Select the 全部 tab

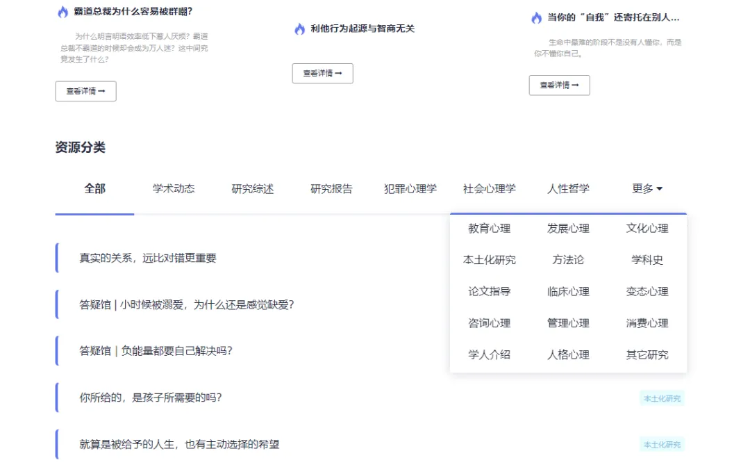pyautogui.click(x=95, y=189)
